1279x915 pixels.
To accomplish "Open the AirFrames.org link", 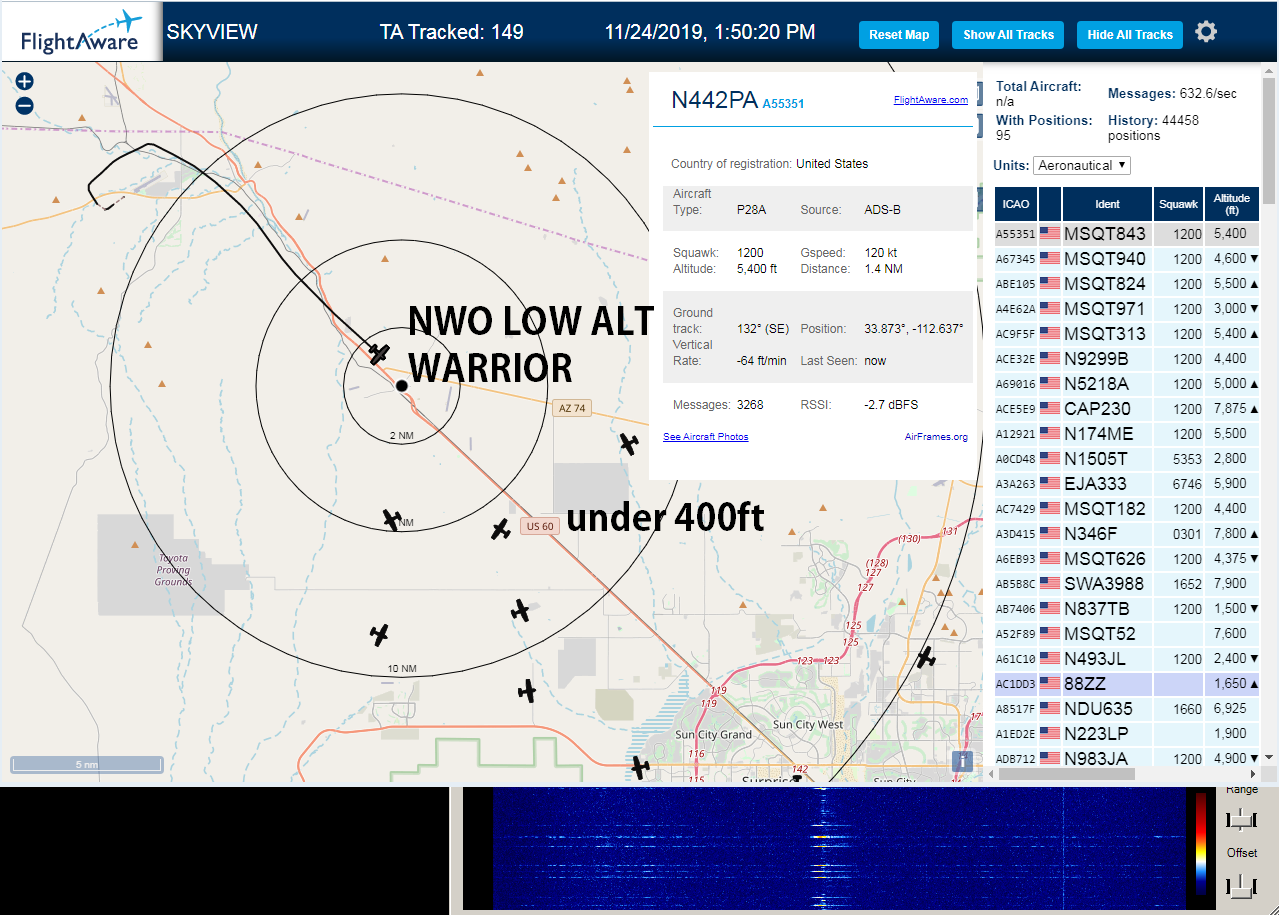I will [936, 437].
